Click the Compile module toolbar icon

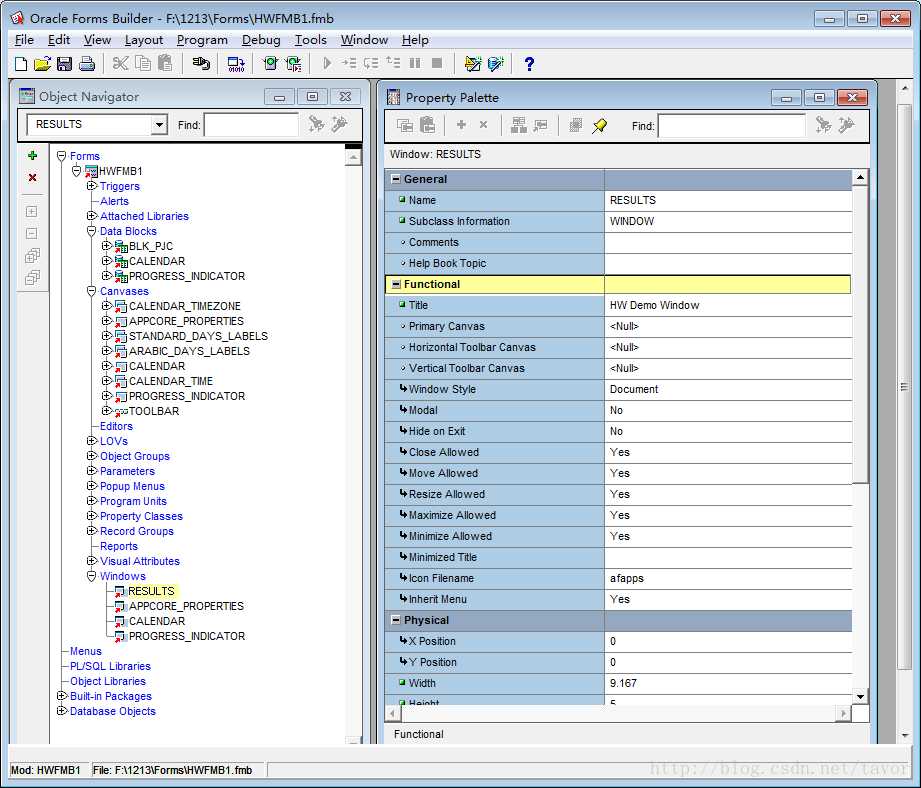coord(236,63)
